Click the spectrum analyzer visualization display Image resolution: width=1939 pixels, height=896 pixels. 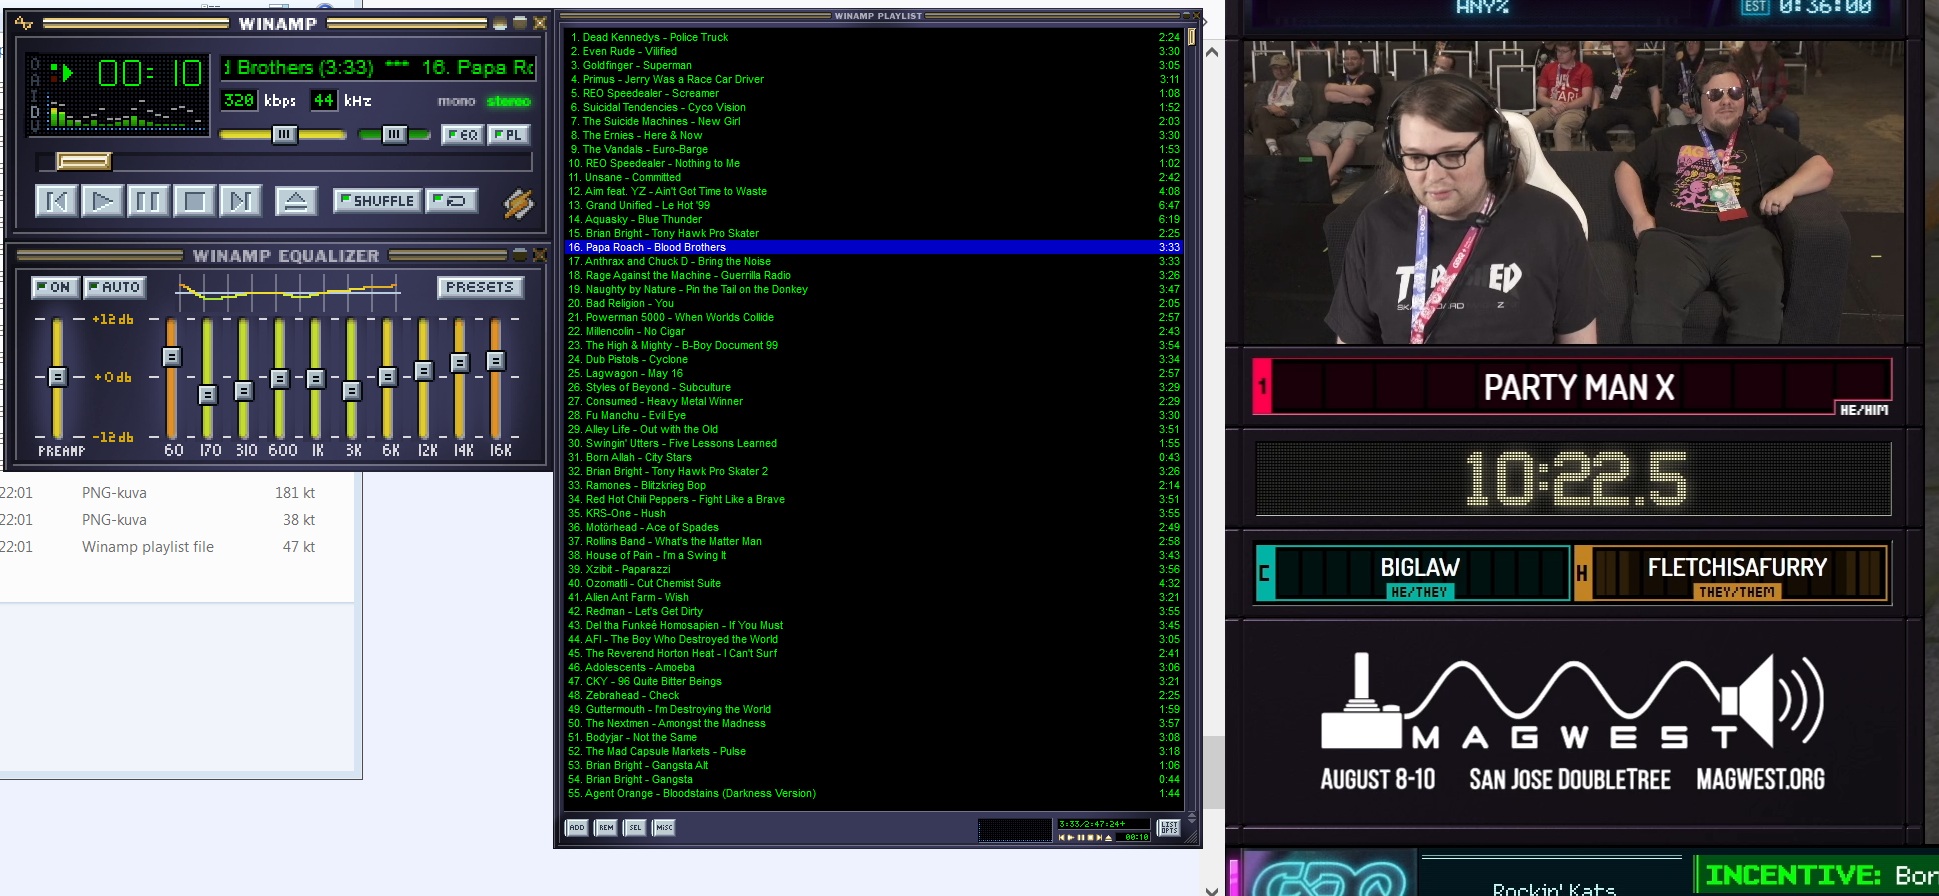(x=124, y=112)
